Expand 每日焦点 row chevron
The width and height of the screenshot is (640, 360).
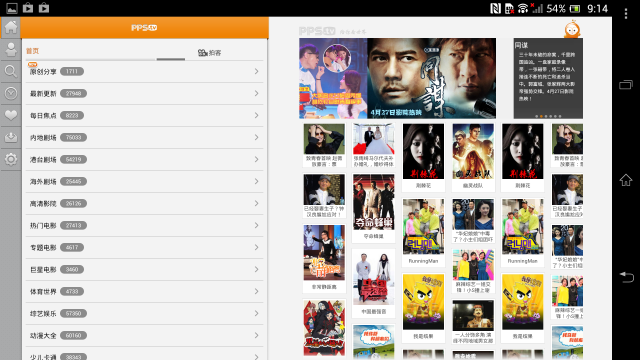[x=256, y=116]
